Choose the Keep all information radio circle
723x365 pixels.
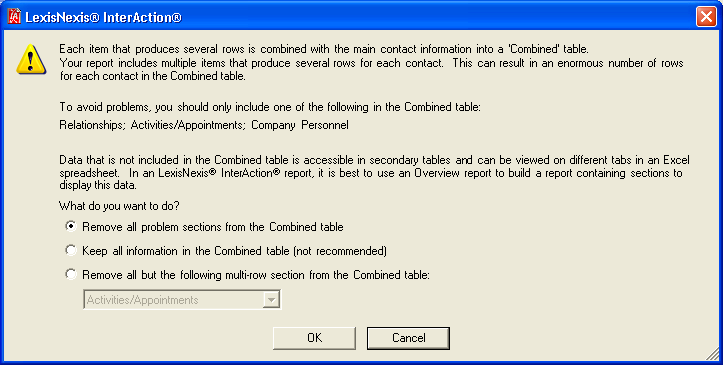pyautogui.click(x=71, y=250)
